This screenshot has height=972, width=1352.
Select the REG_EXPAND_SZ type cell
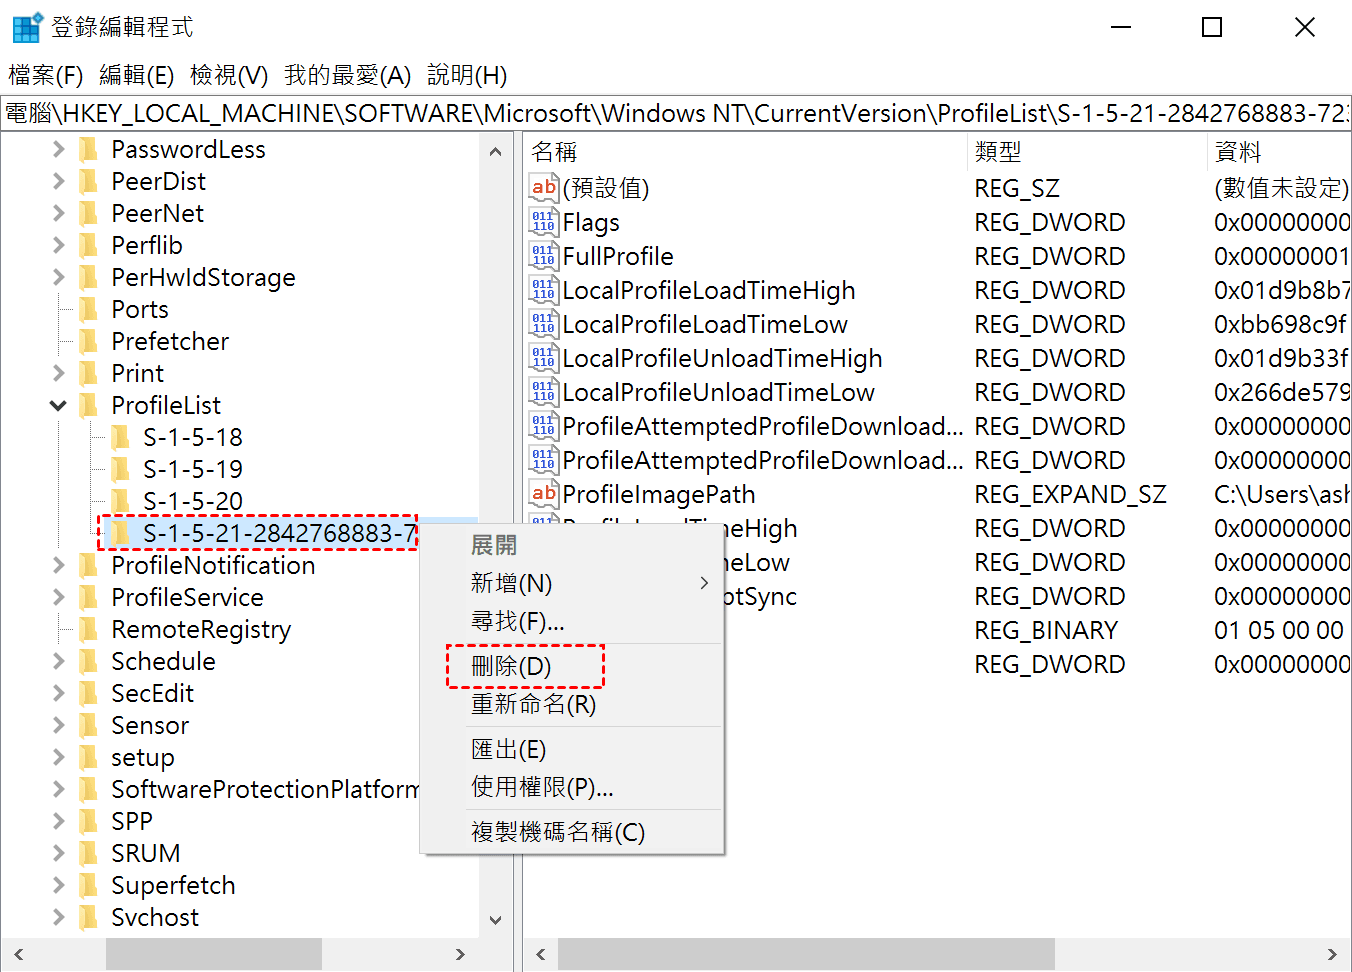click(1070, 494)
